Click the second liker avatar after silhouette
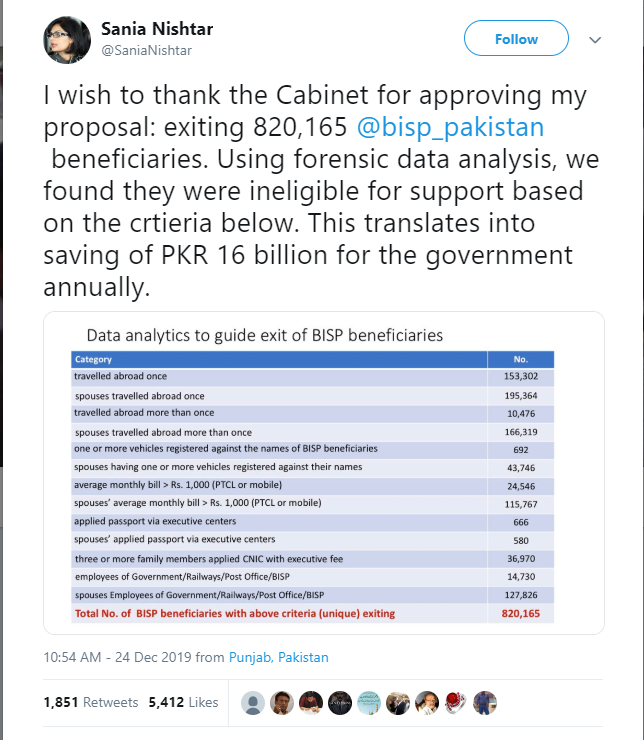644x740 pixels. (x=284, y=703)
